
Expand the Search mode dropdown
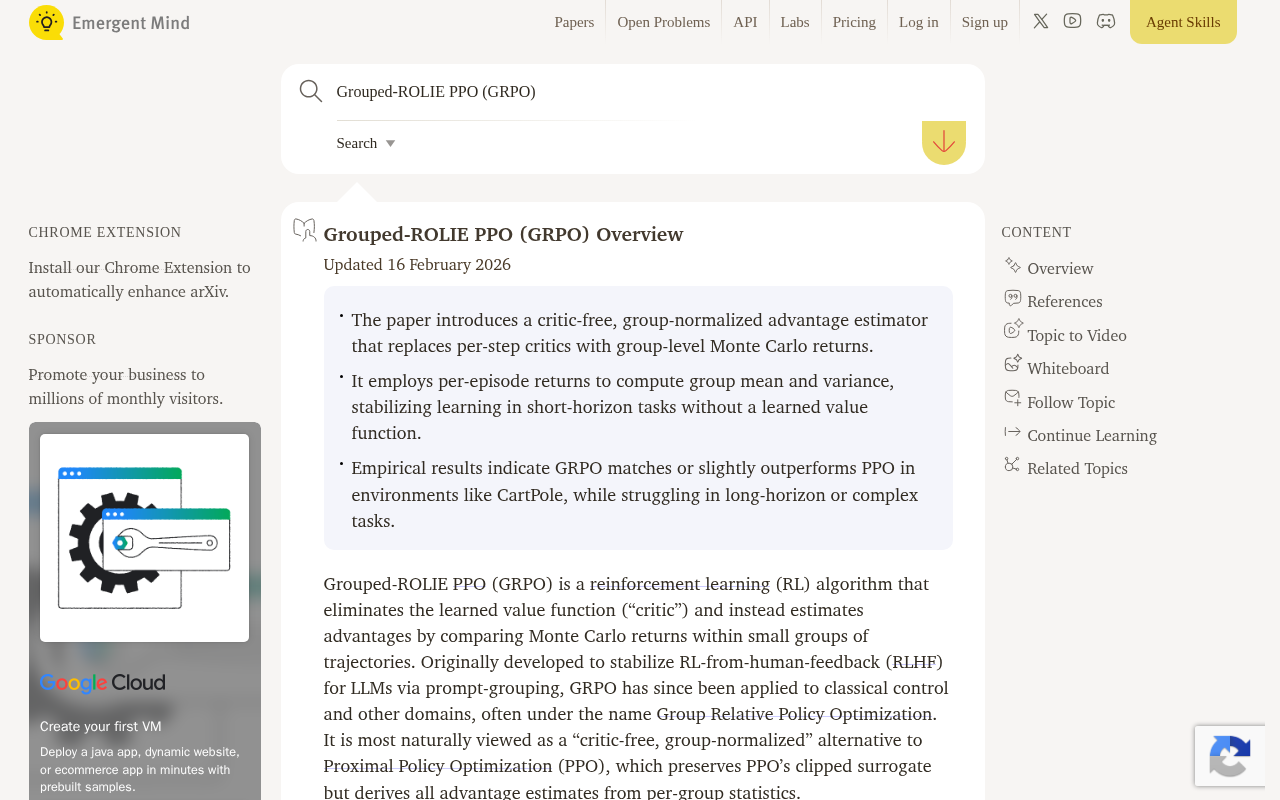(x=366, y=143)
